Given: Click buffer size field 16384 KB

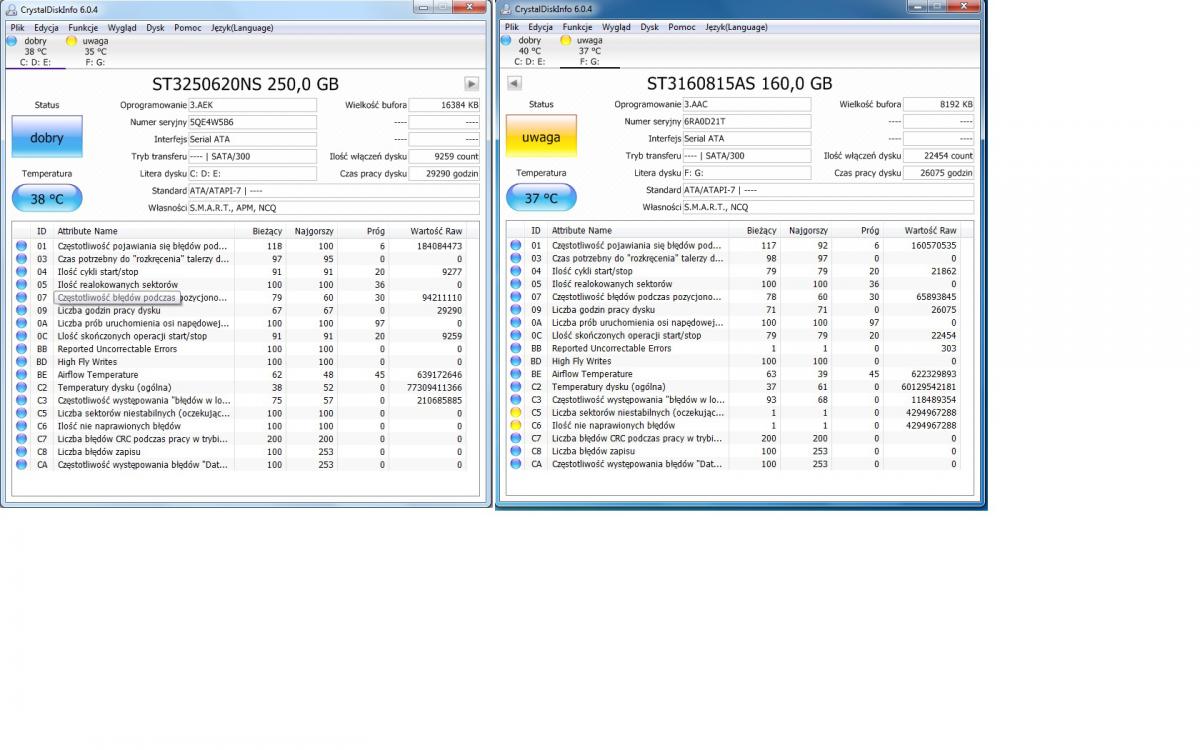Looking at the screenshot, I should pyautogui.click(x=444, y=105).
